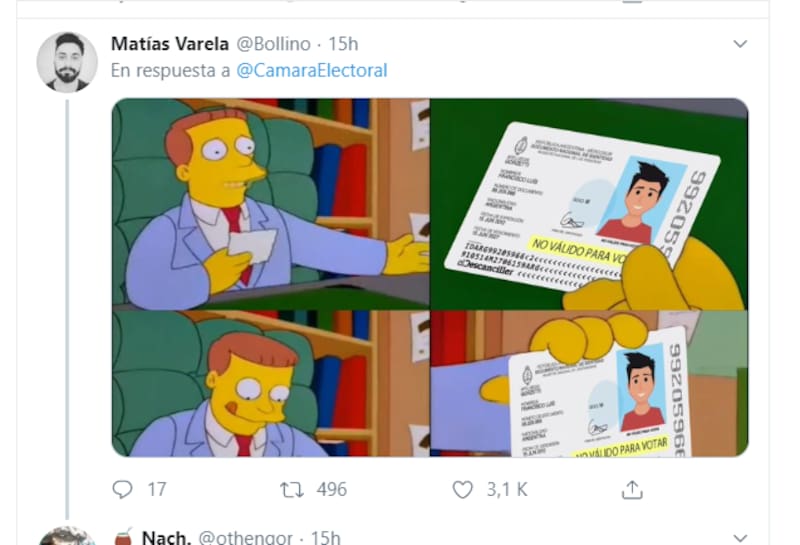This screenshot has height=545, width=800.
Task: Open the @othengor handle
Action: [245, 537]
